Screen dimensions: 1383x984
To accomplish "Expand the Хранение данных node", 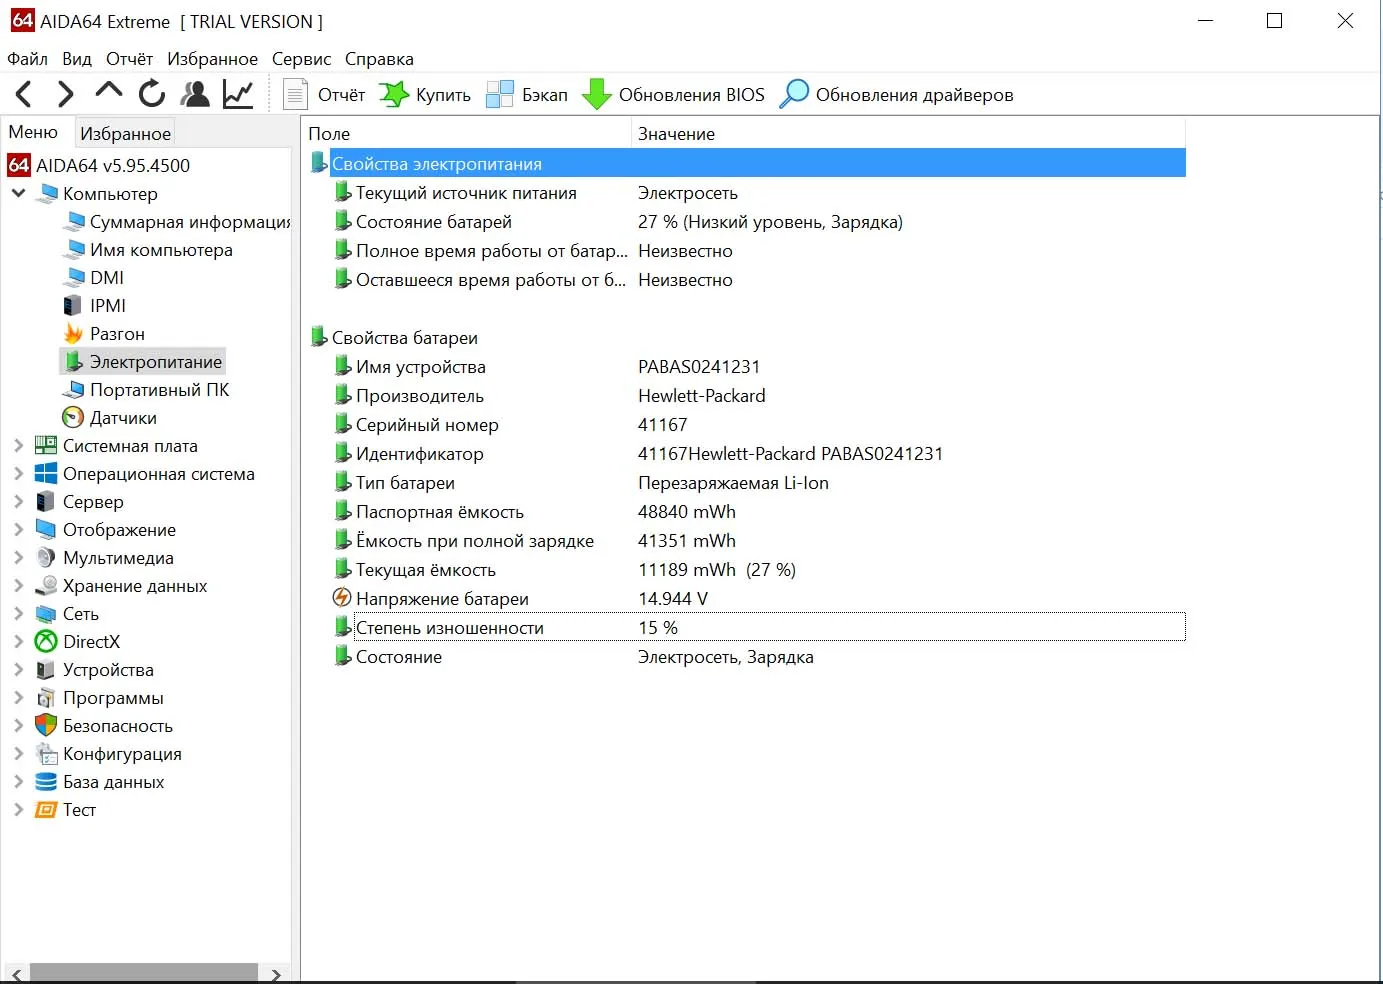I will 18,586.
